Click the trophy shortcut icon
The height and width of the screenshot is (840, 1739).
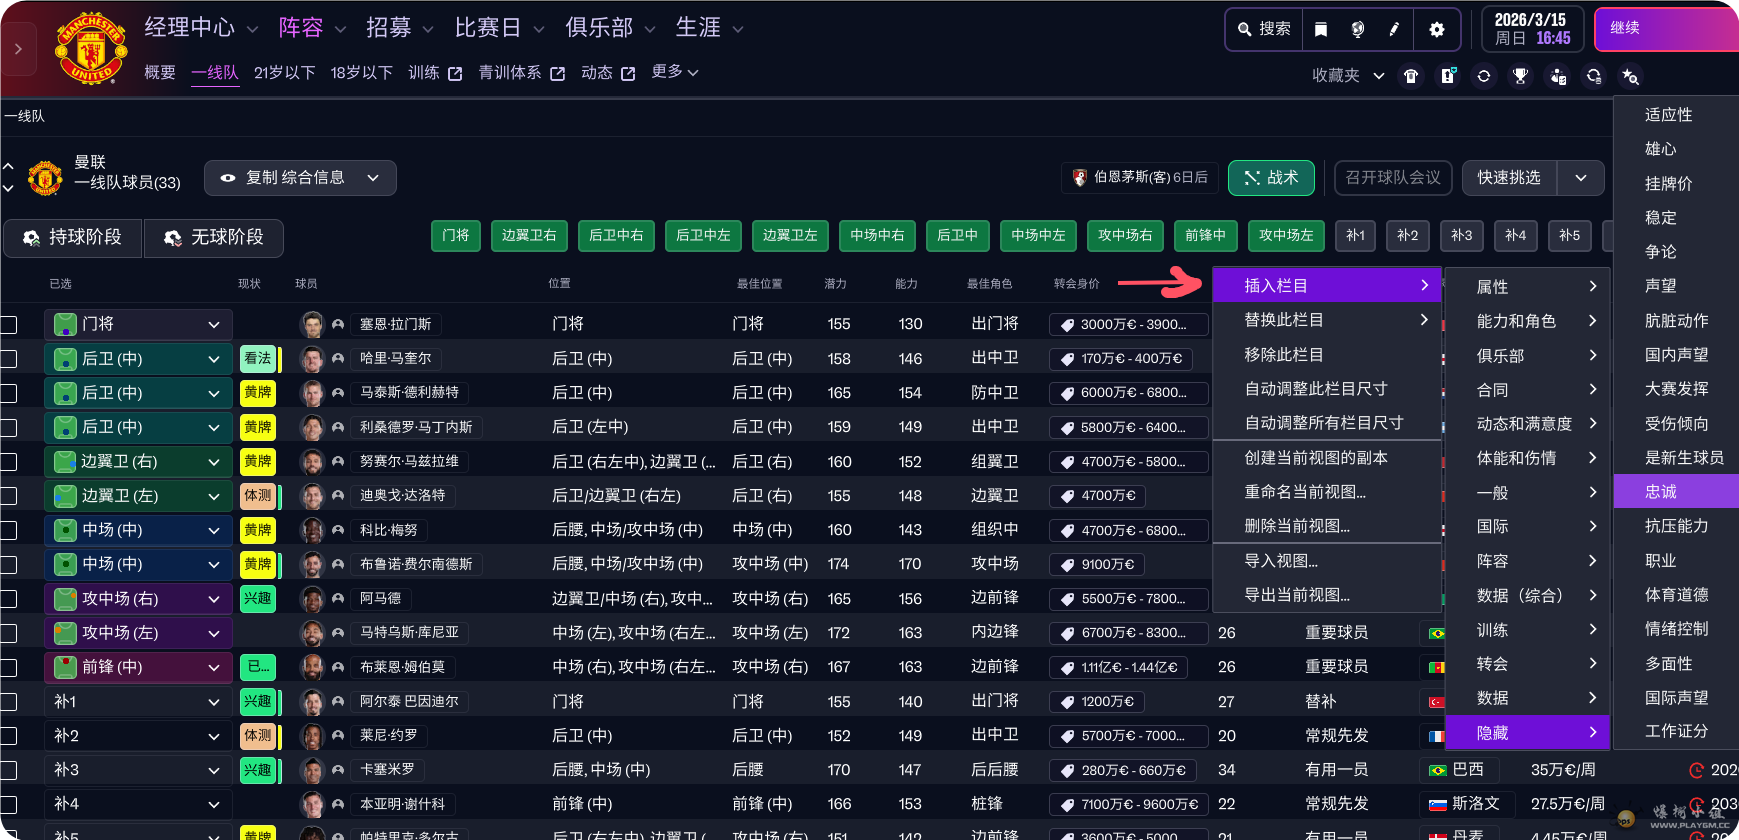[1521, 76]
